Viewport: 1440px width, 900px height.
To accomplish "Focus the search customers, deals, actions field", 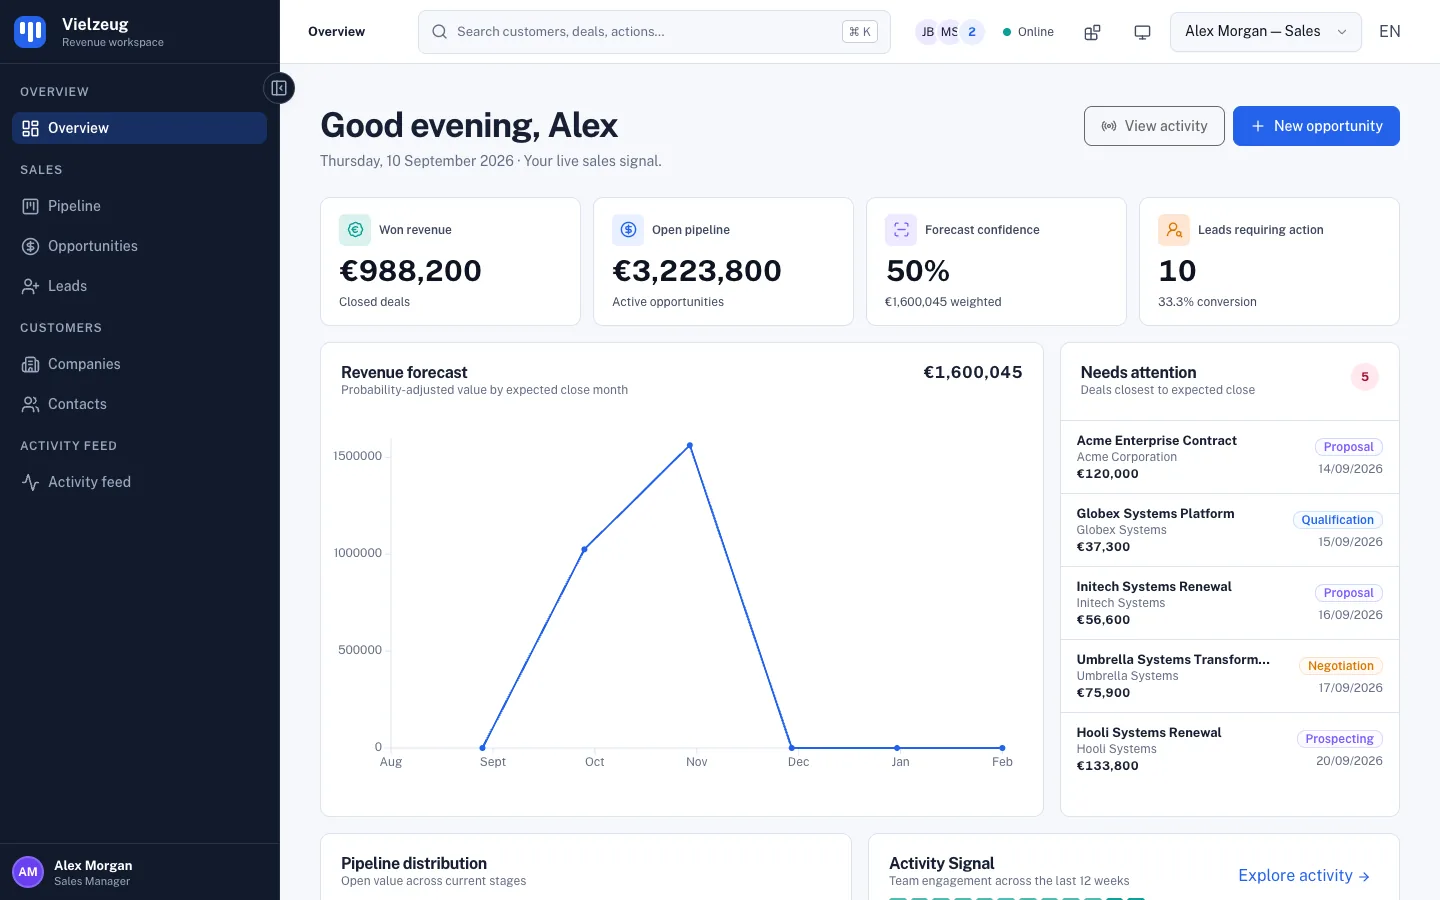I will (654, 32).
